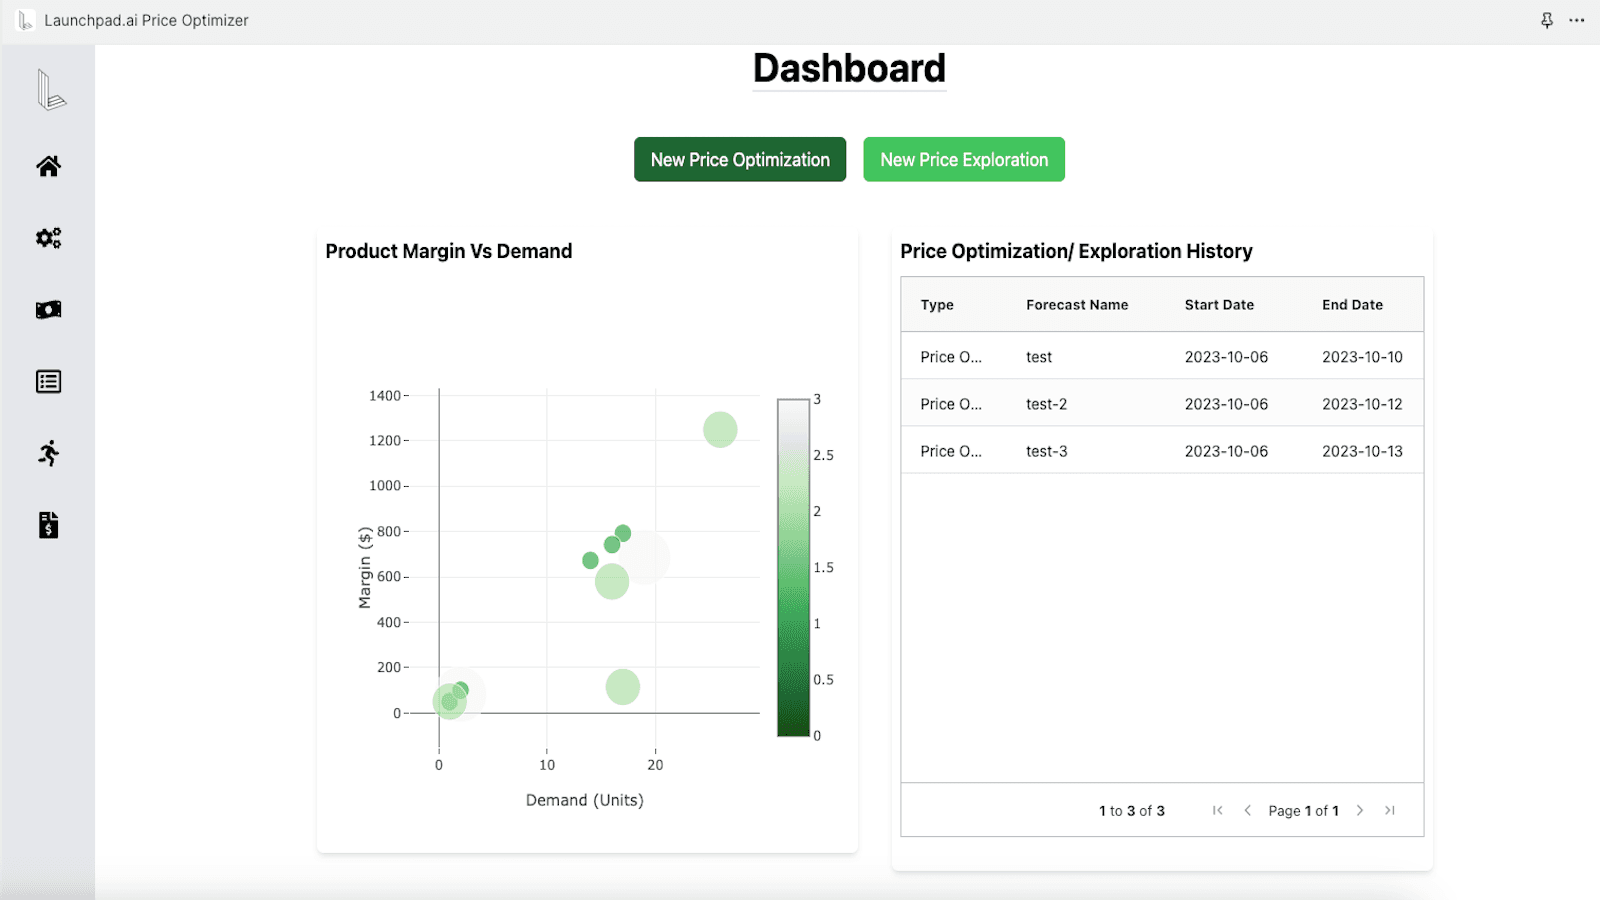Open the invoice dollar document icon
Viewport: 1600px width, 900px height.
[x=48, y=525]
